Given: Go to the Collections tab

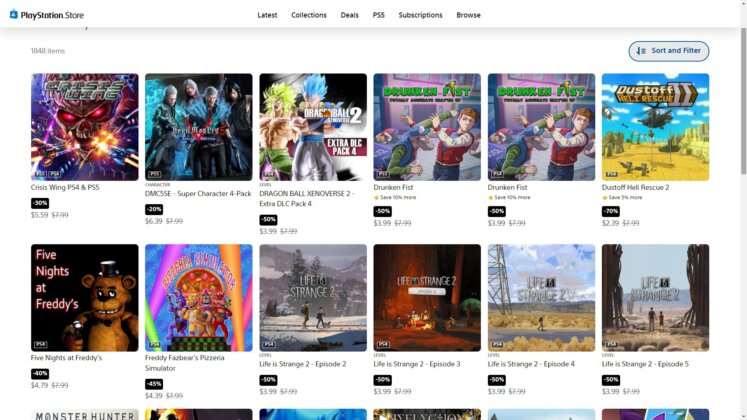Looking at the screenshot, I should pos(309,15).
